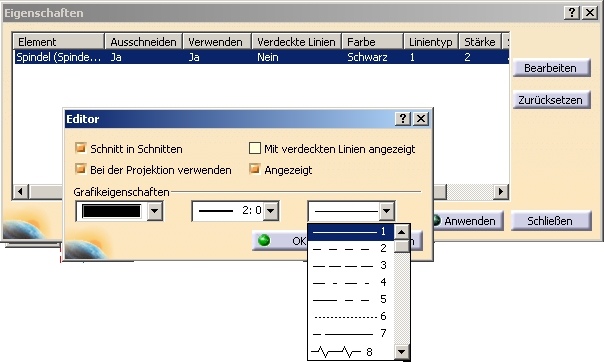Click the Zurücksetzen button
The image size is (604, 362).
tap(551, 100)
